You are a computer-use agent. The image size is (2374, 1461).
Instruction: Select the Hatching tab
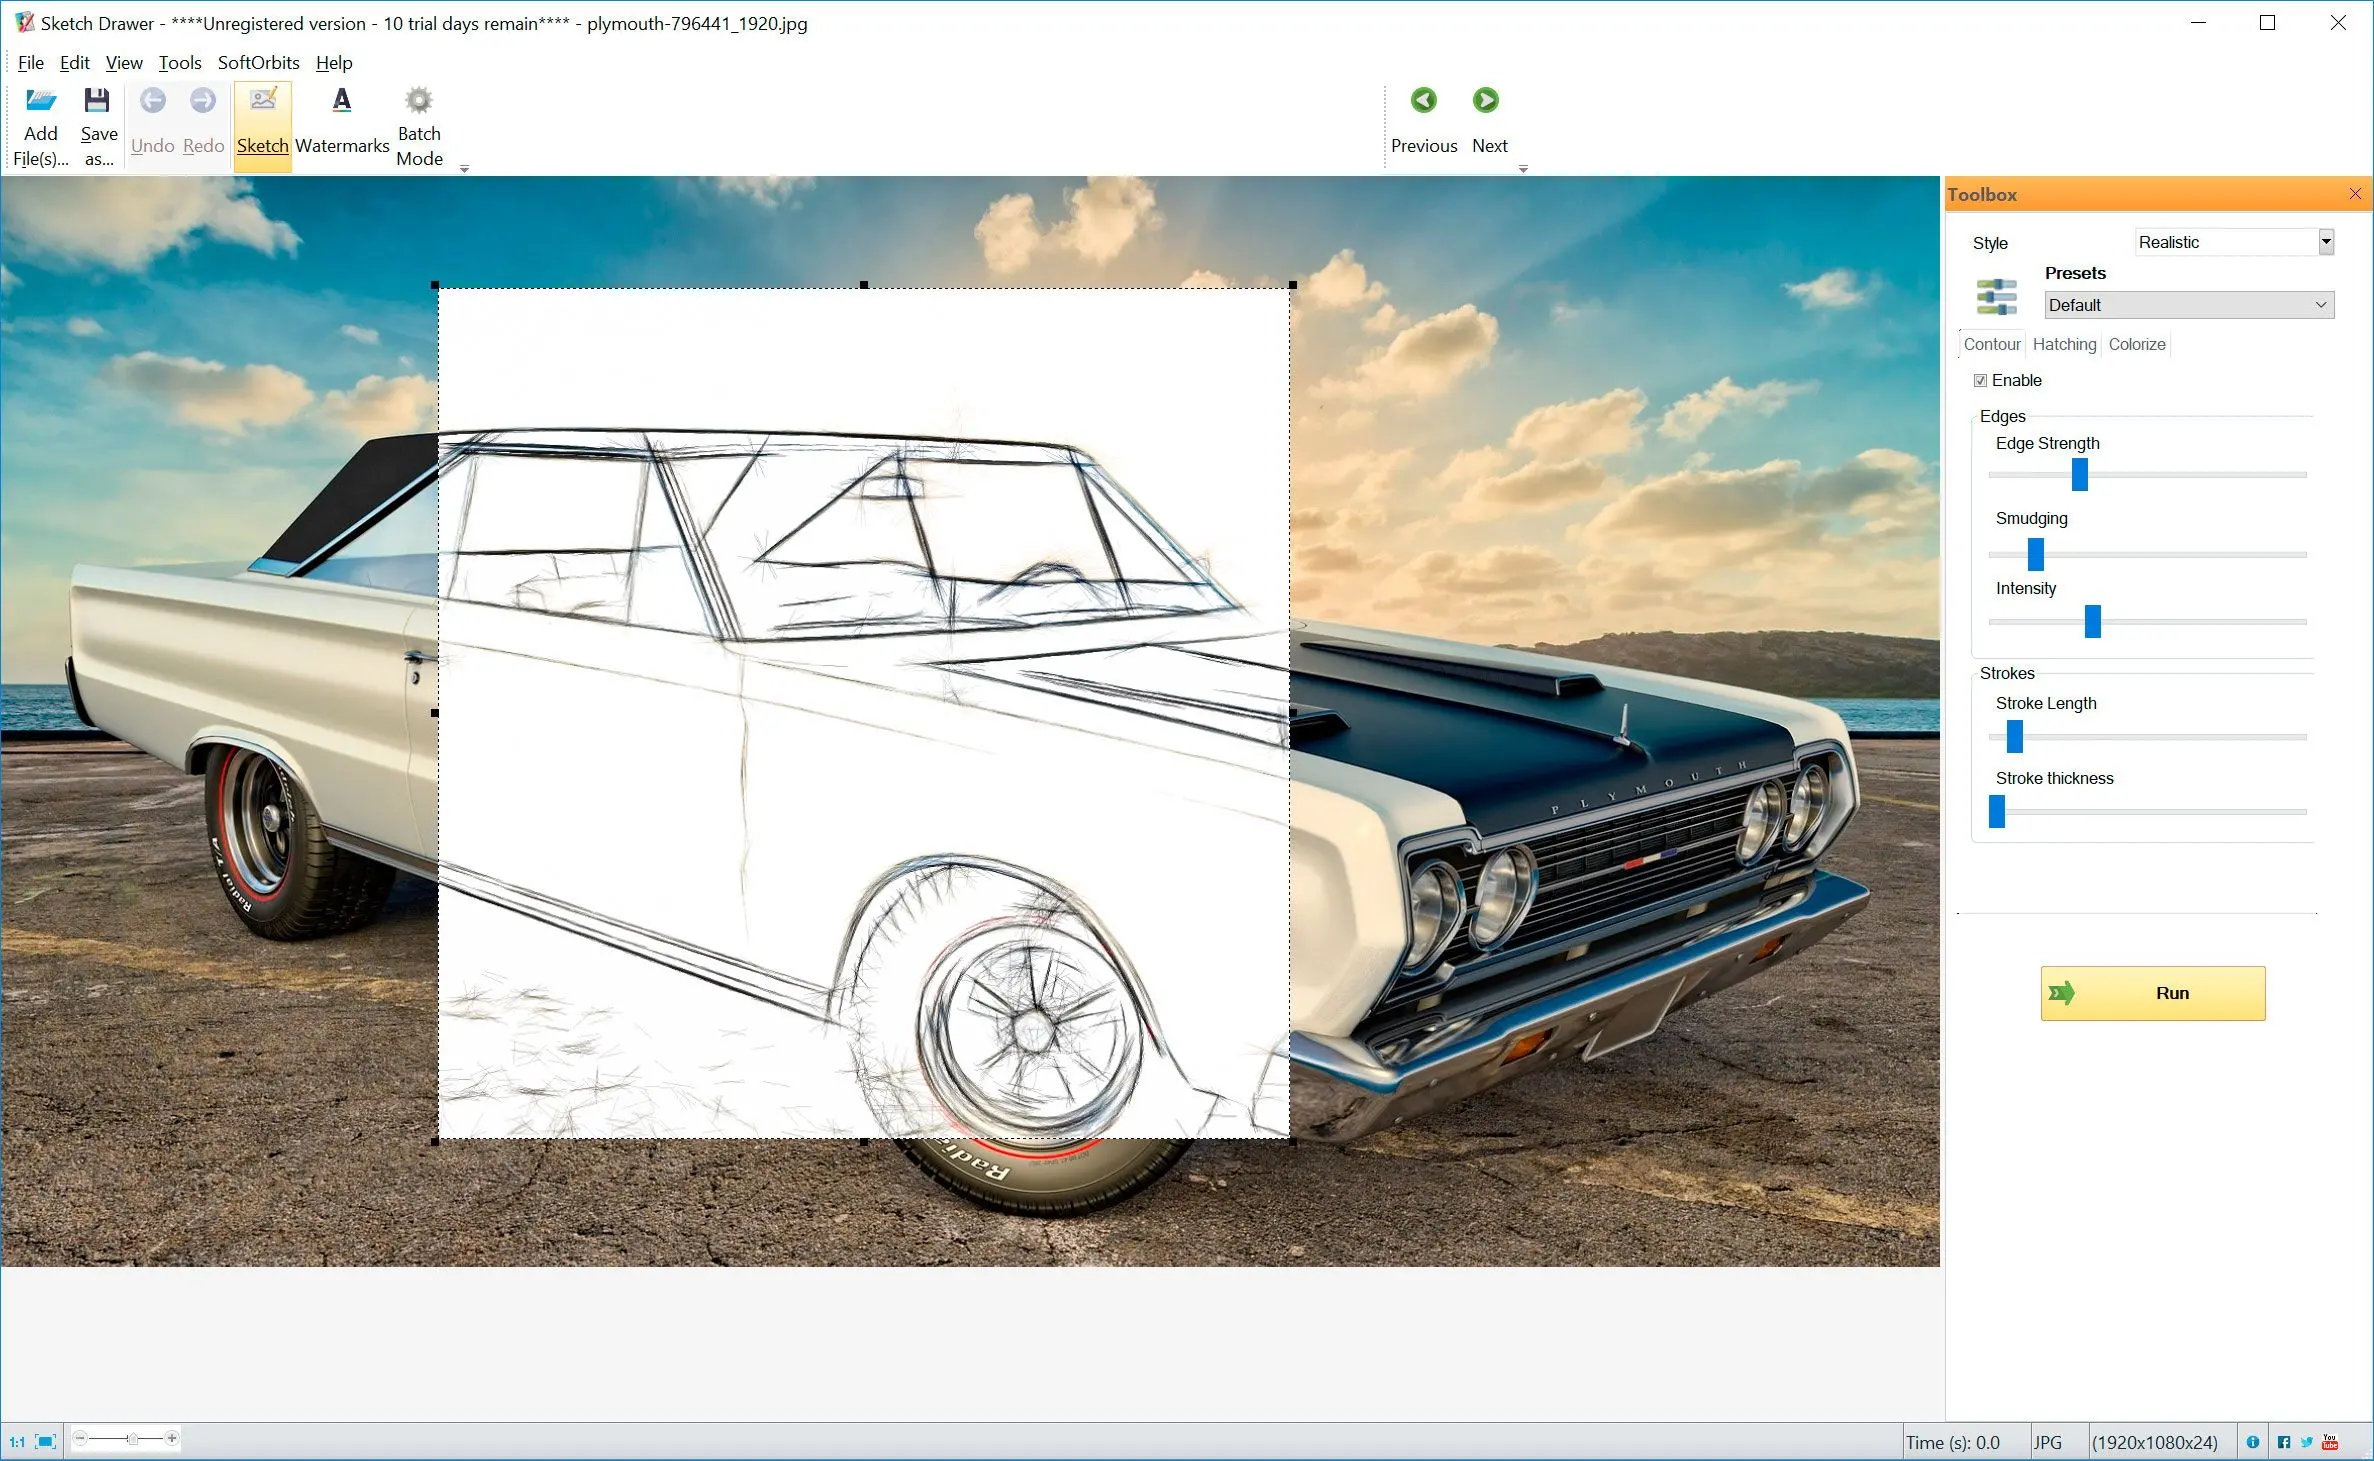pos(2065,342)
